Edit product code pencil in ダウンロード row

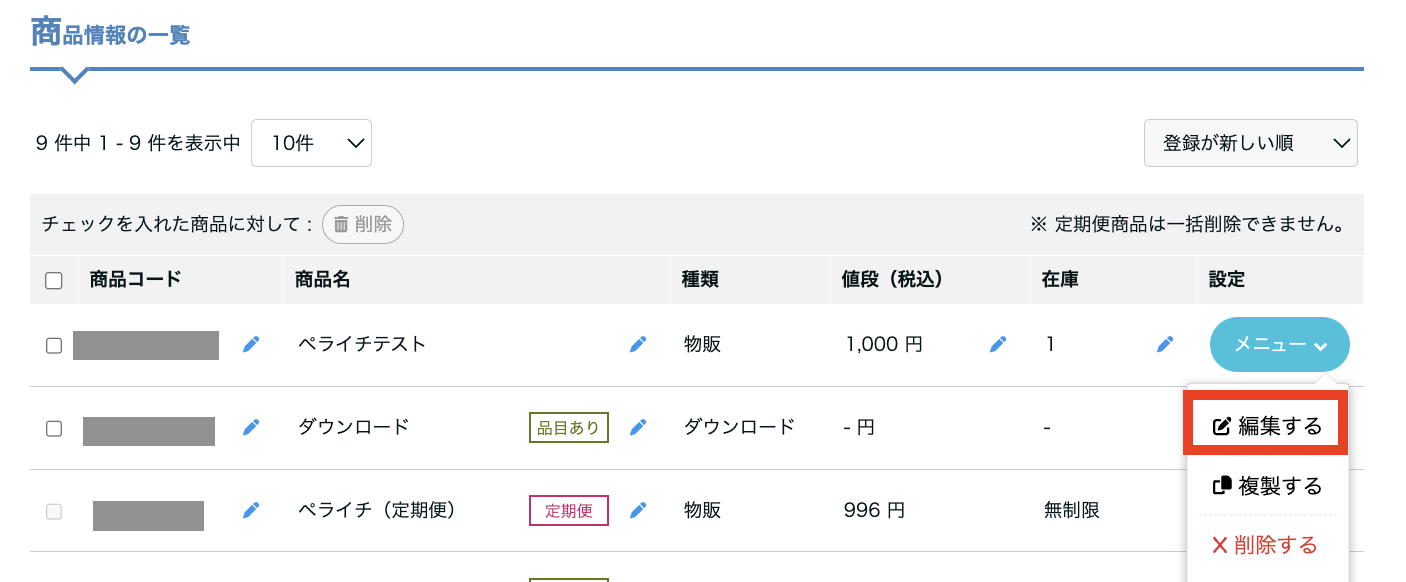click(x=251, y=427)
